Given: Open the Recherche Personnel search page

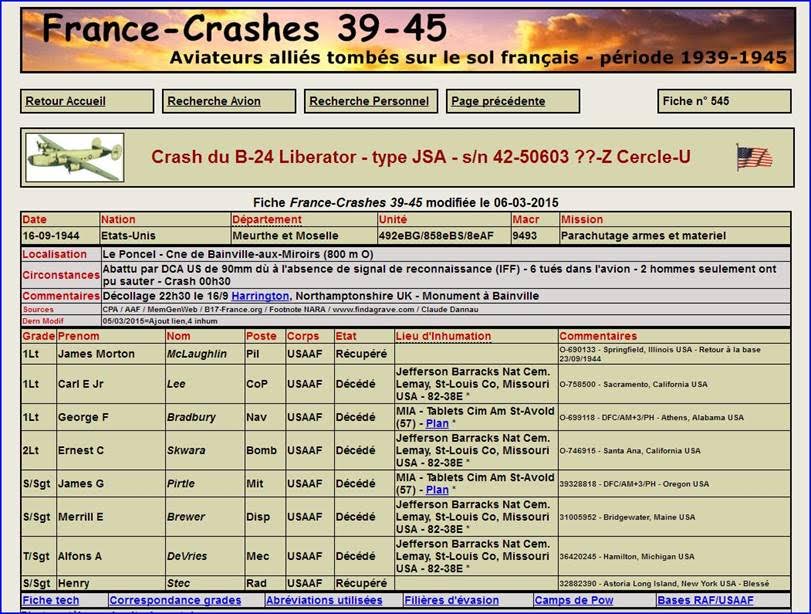Looking at the screenshot, I should coord(369,101).
